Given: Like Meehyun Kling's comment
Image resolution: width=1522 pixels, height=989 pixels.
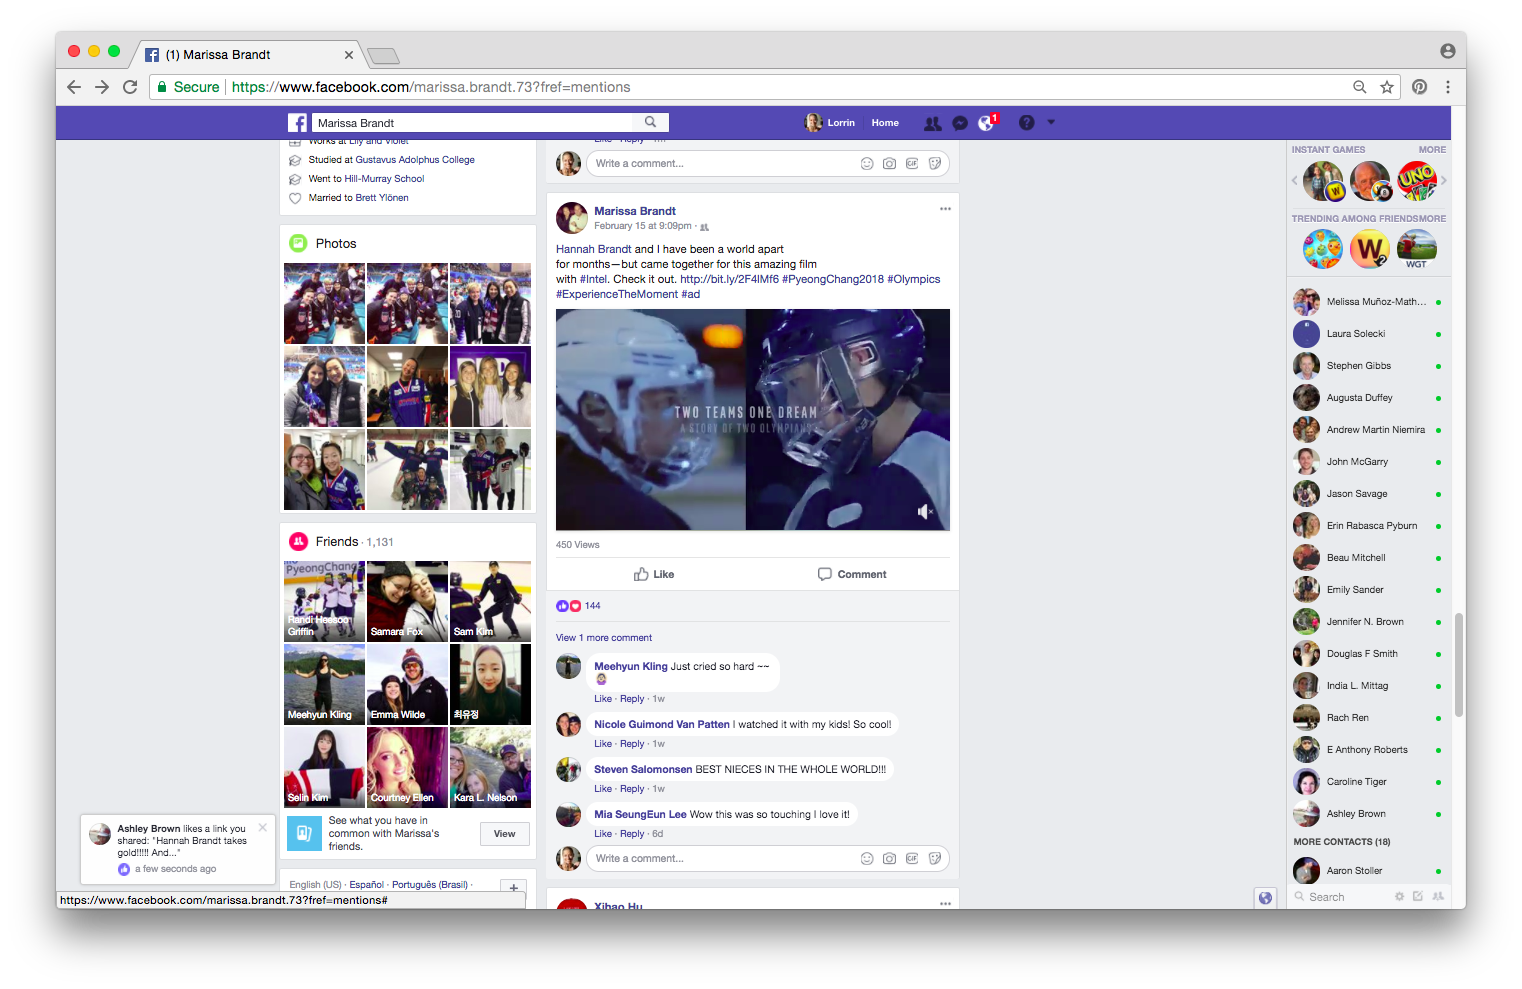Looking at the screenshot, I should point(602,698).
